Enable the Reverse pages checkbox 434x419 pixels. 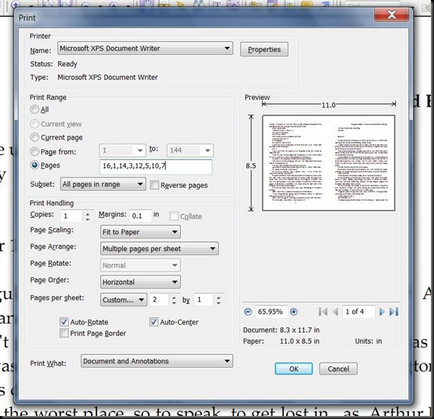coord(154,185)
